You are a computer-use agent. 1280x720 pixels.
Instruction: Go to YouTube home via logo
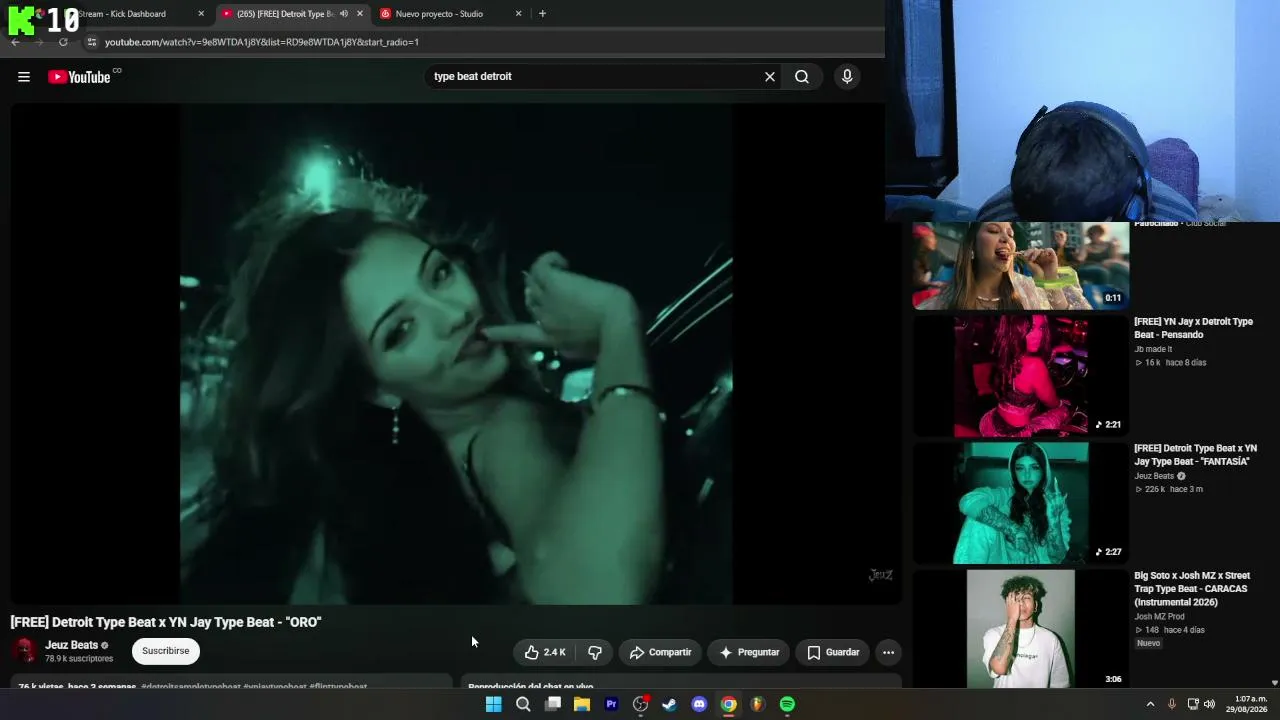79,77
